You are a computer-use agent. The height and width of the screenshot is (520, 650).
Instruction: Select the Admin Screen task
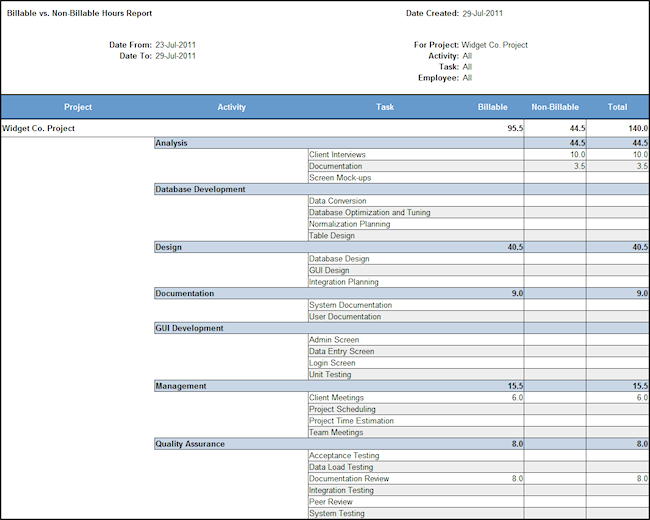(334, 340)
